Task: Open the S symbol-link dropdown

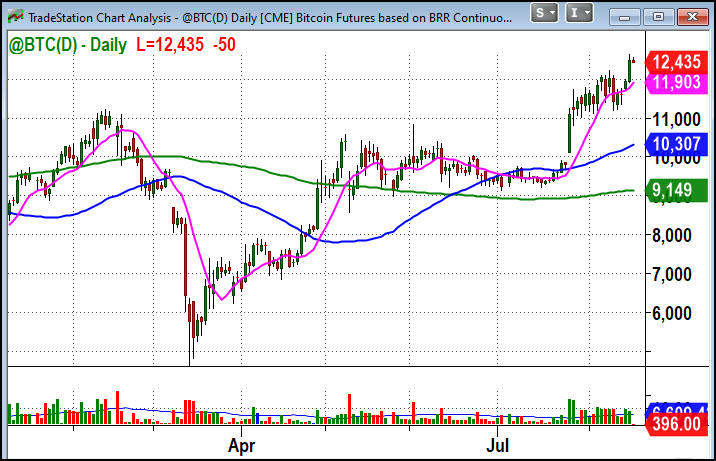Action: [x=544, y=13]
